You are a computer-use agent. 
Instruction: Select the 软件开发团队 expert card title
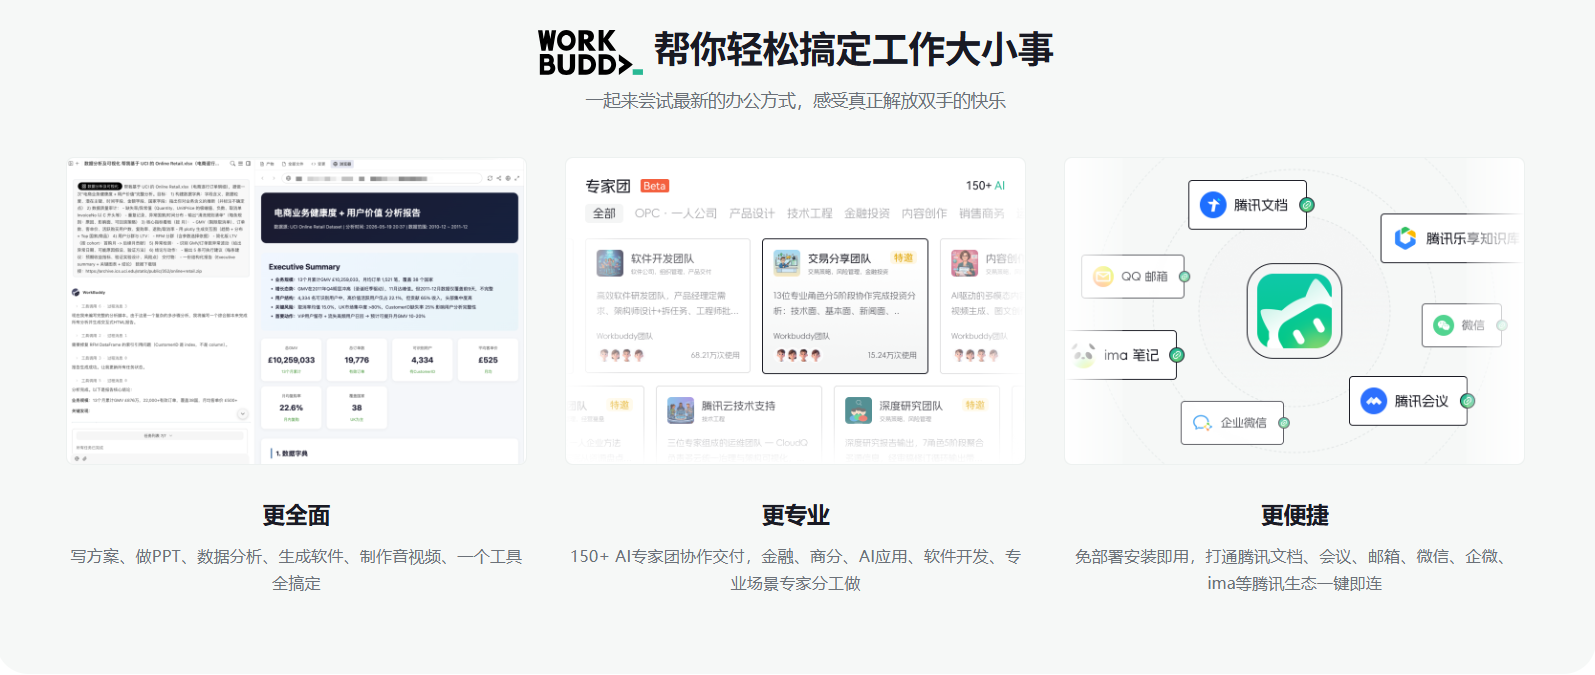662,258
